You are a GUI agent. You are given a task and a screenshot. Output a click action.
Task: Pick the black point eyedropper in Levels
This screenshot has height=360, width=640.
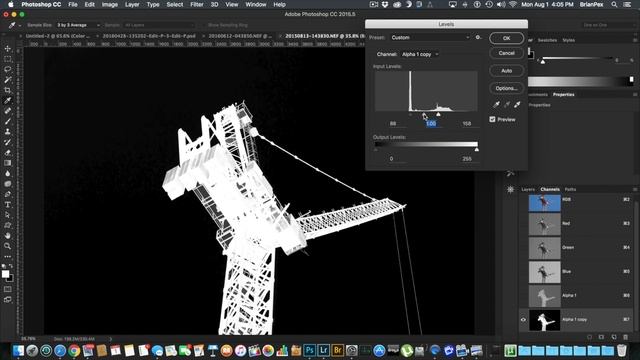tap(496, 105)
